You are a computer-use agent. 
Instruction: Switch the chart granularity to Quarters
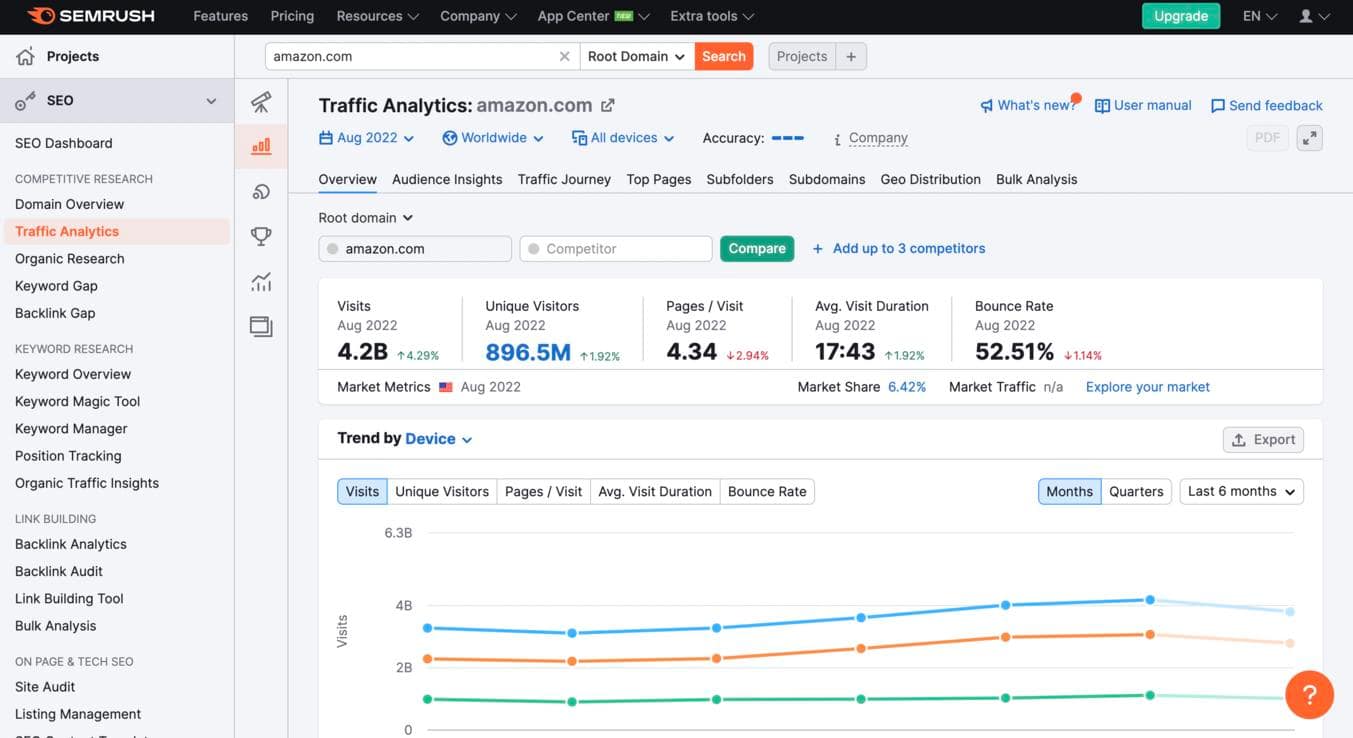1136,491
